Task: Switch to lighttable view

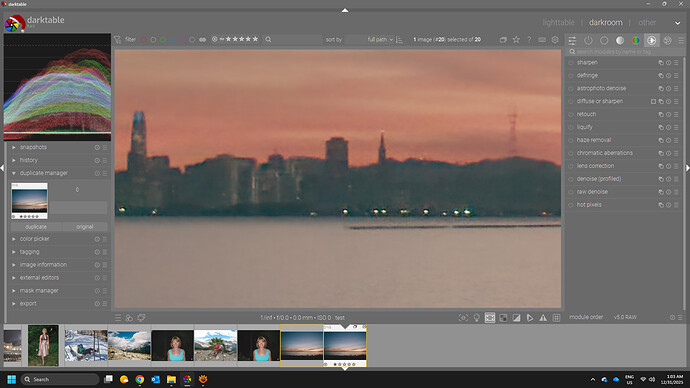Action: point(558,22)
